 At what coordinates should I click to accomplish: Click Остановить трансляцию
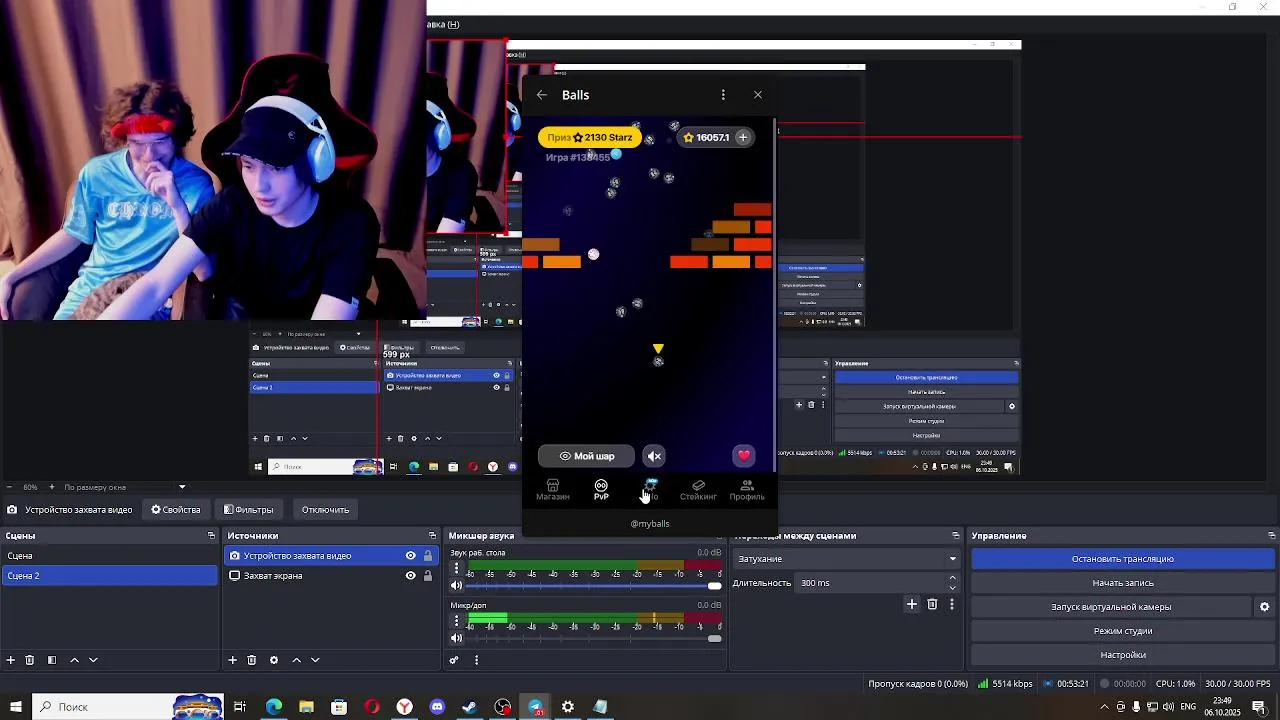pos(1123,559)
